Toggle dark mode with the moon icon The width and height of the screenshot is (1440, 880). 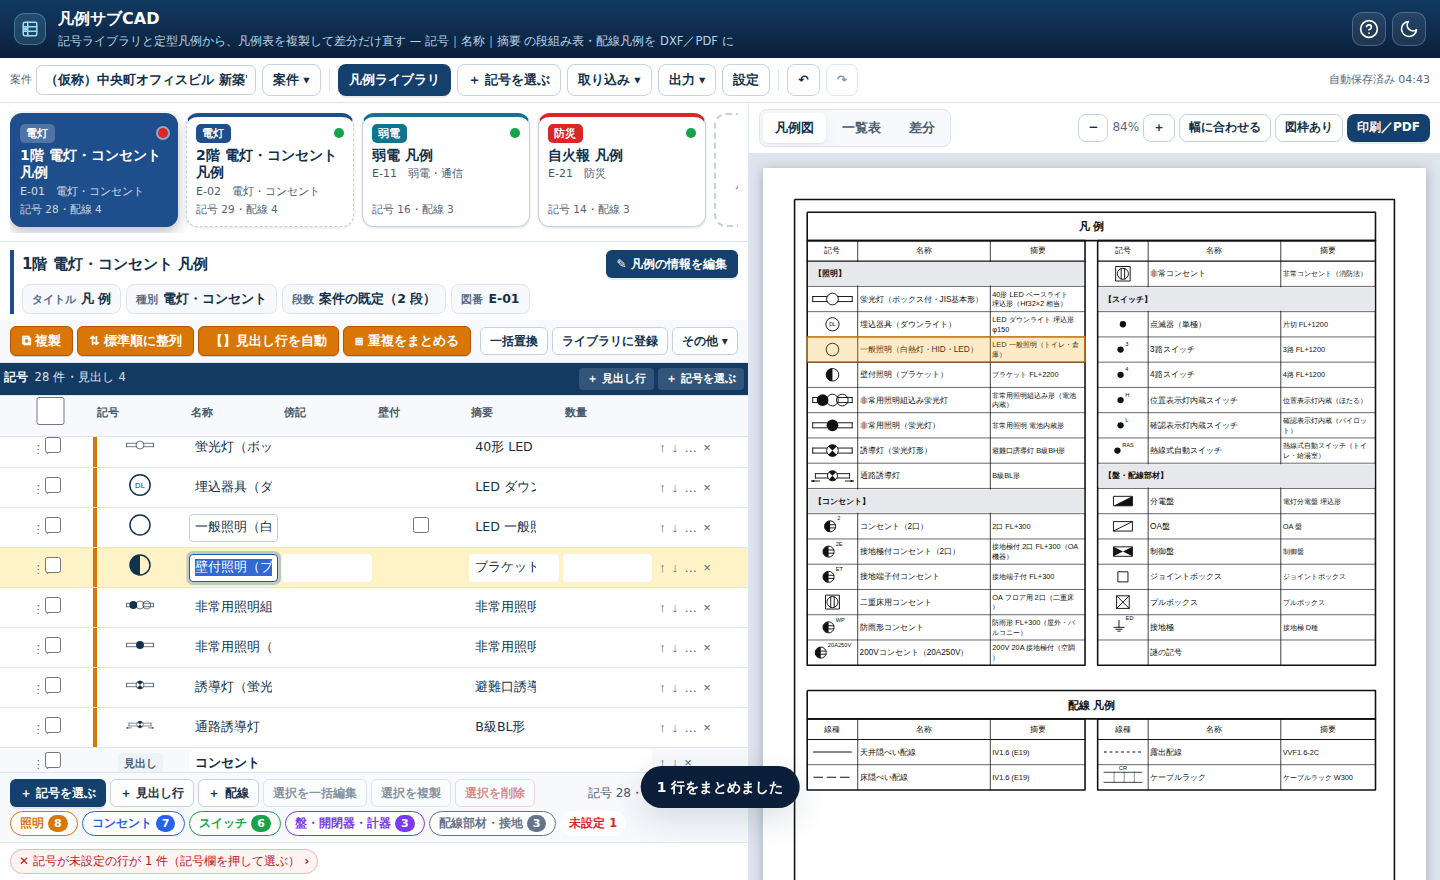click(x=1409, y=29)
